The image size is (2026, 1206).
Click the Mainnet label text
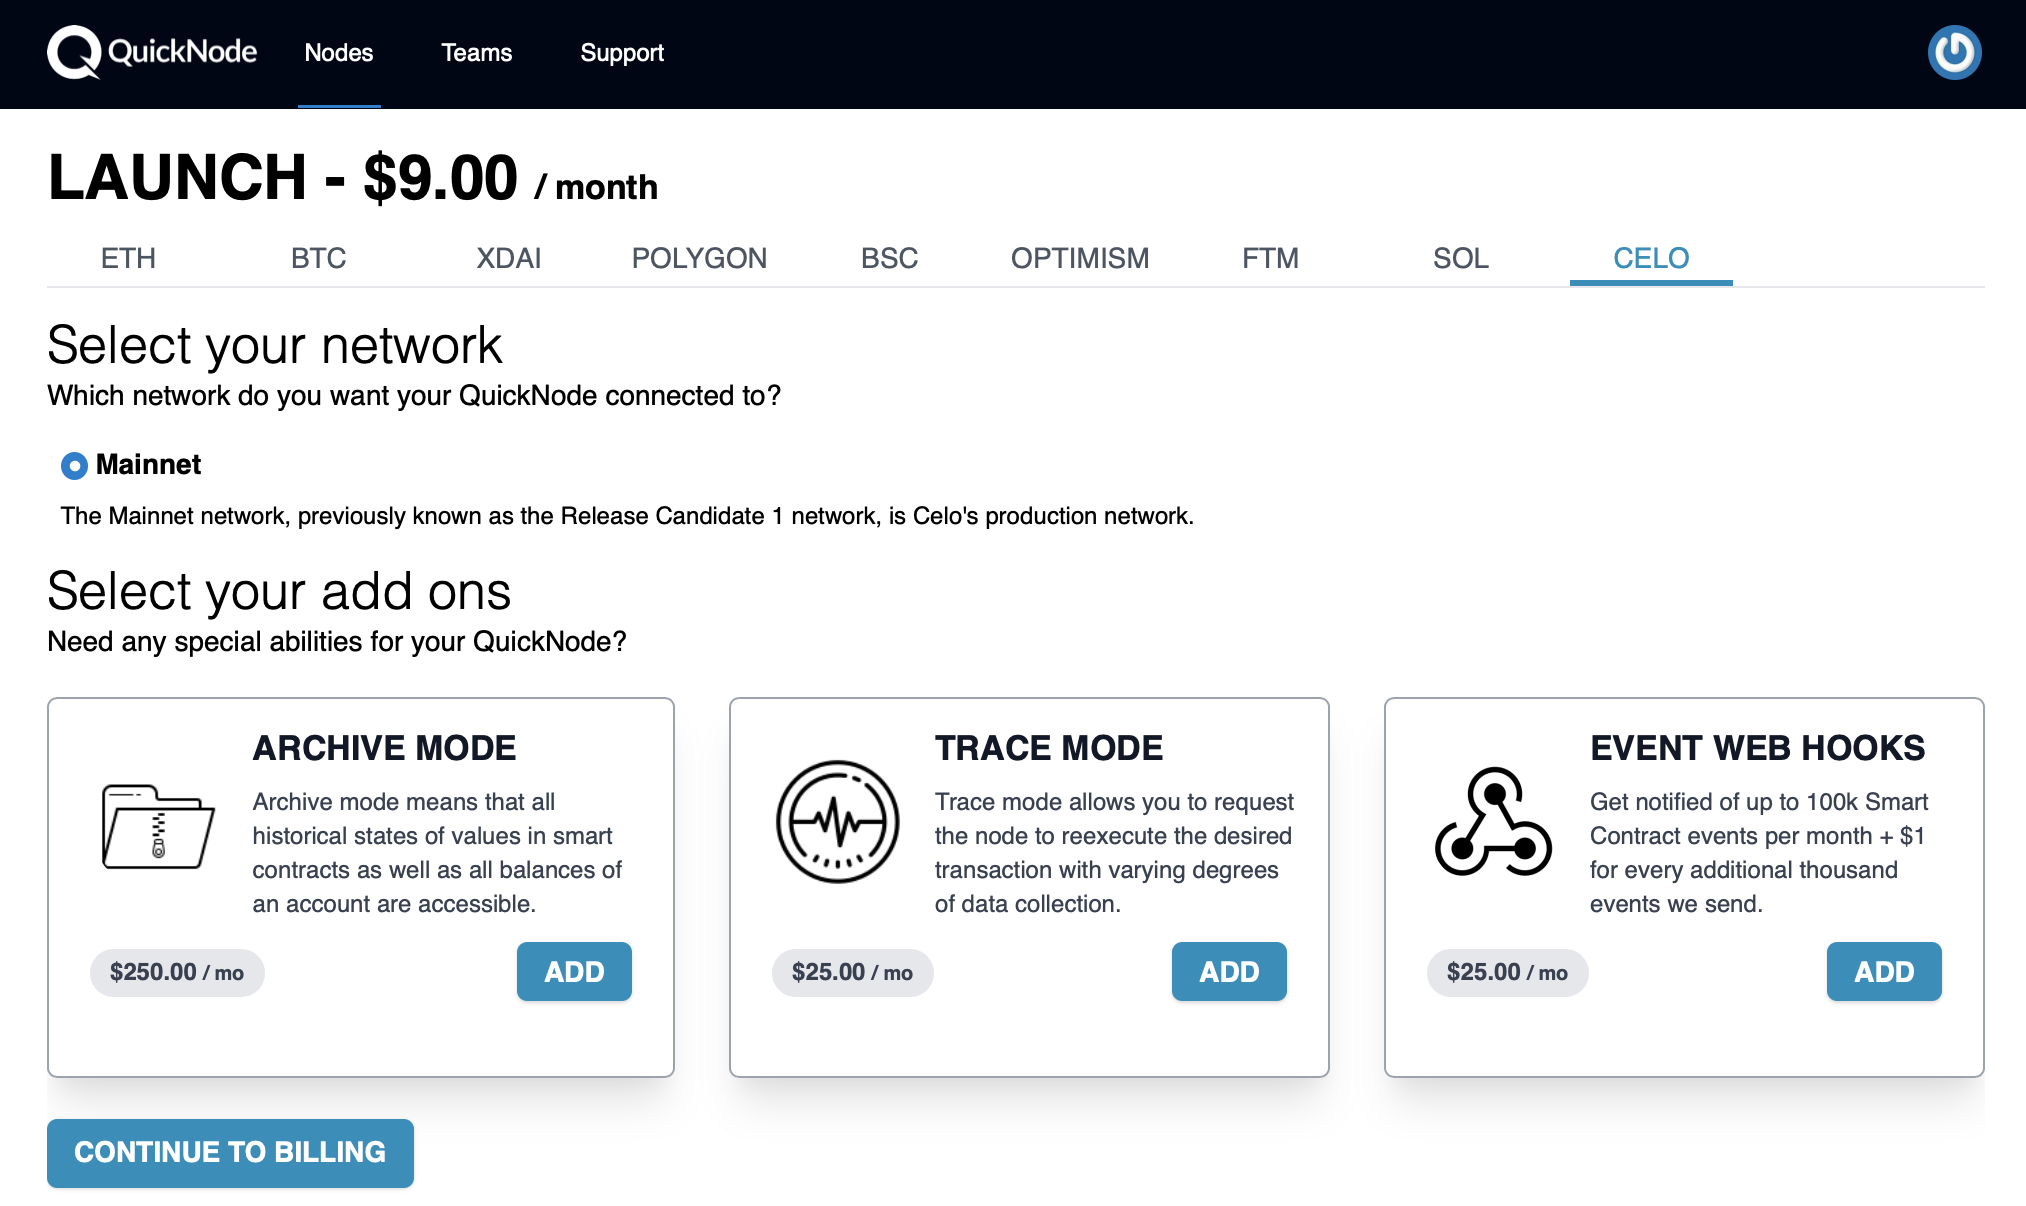[148, 465]
